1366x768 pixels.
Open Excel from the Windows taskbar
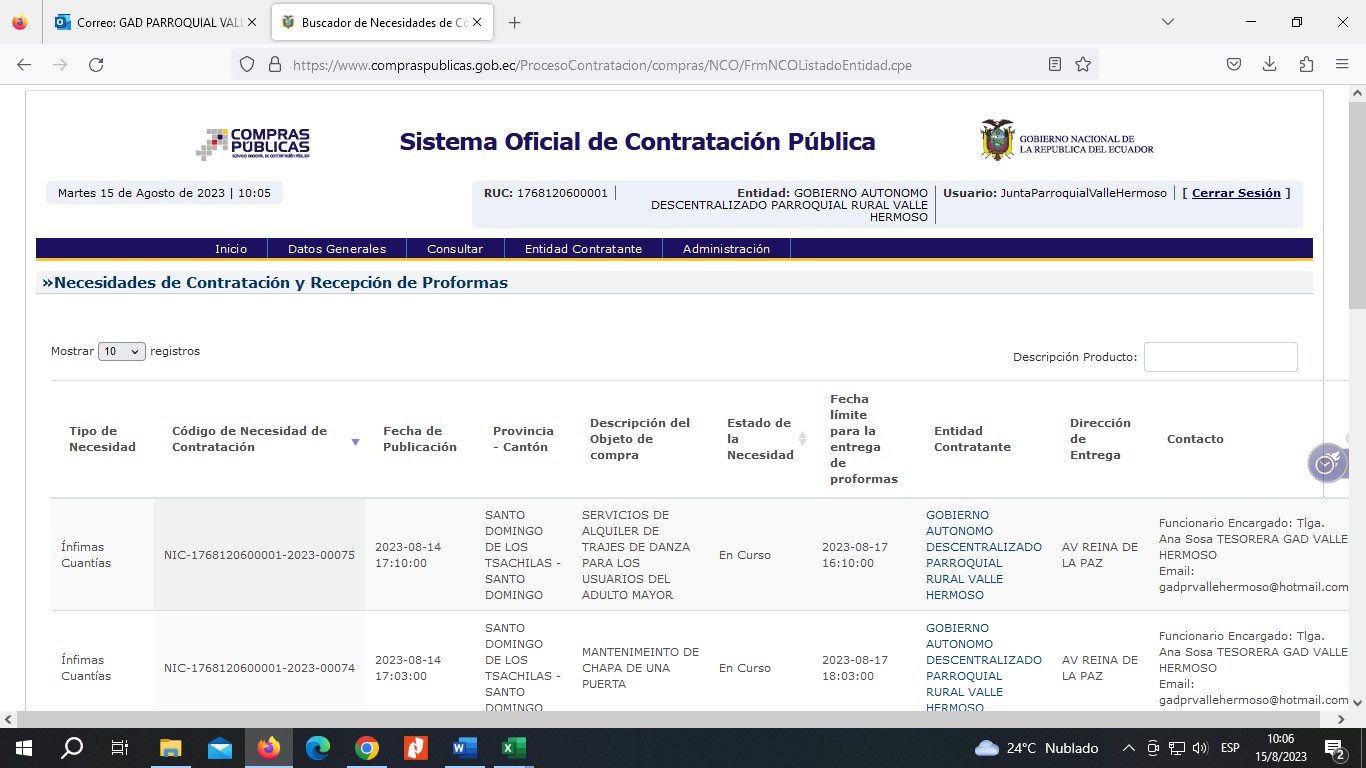click(x=513, y=748)
